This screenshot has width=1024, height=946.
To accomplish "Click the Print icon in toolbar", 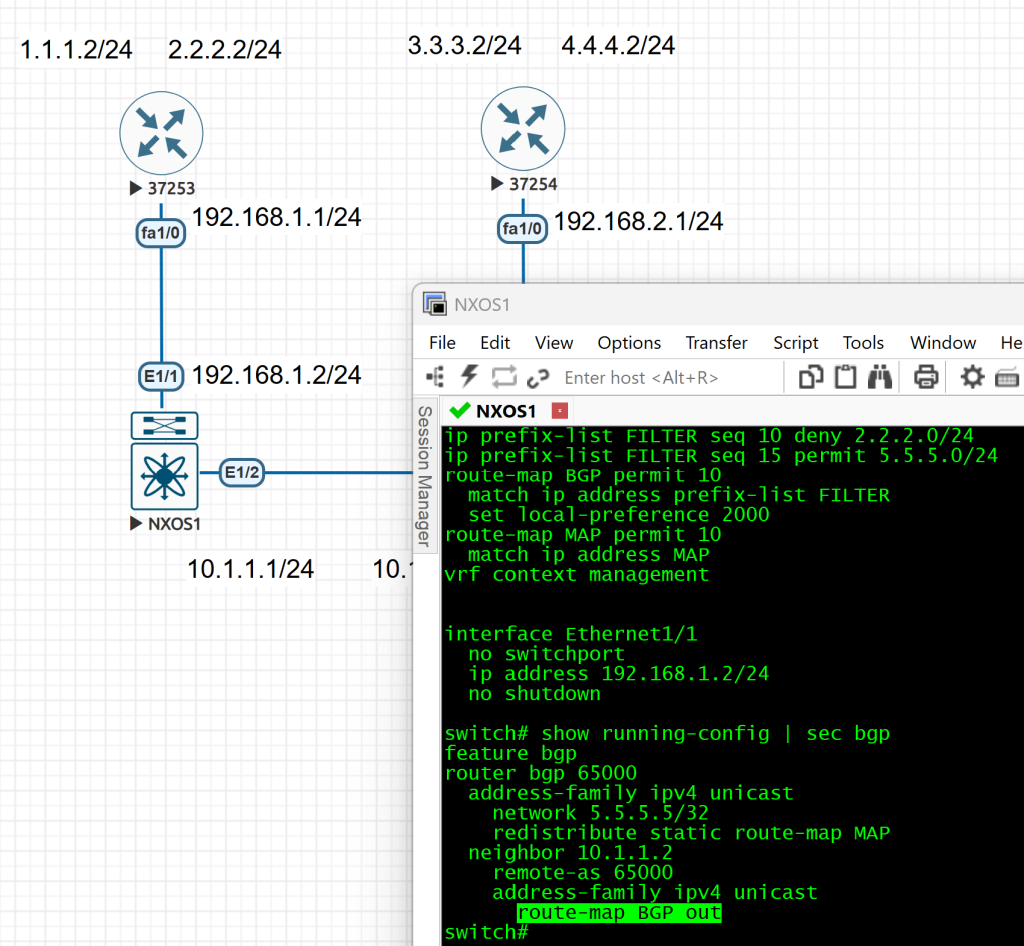I will click(926, 377).
